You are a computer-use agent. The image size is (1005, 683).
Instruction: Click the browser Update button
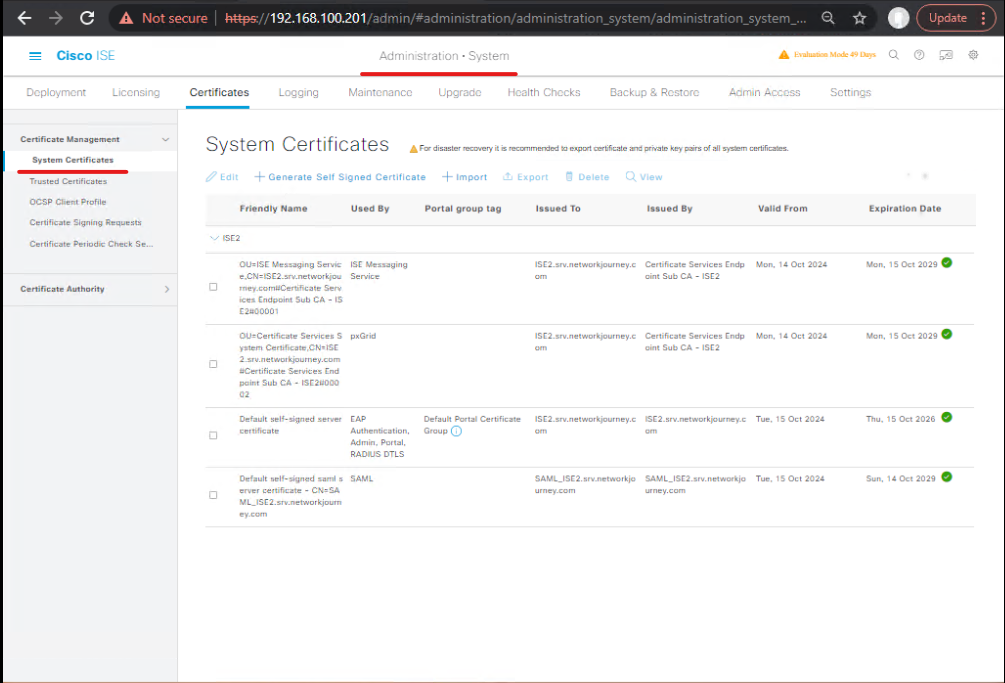pyautogui.click(x=947, y=18)
